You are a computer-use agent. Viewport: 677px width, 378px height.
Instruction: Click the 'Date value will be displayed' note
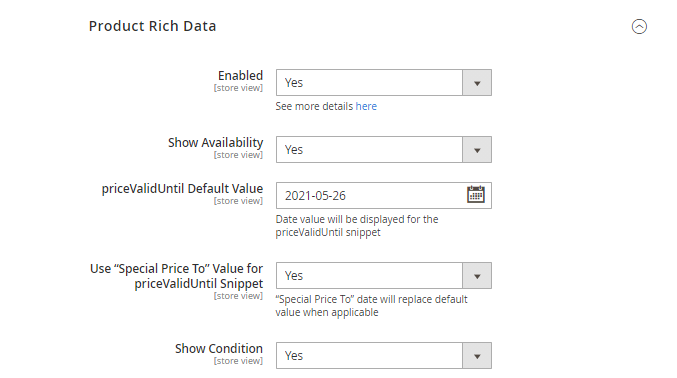click(357, 226)
